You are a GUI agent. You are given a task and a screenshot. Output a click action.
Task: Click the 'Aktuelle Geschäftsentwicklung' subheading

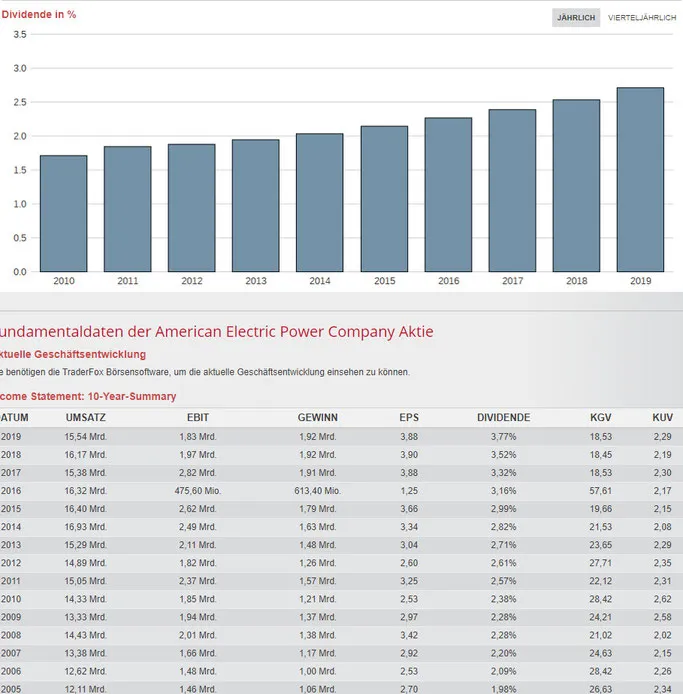point(73,354)
